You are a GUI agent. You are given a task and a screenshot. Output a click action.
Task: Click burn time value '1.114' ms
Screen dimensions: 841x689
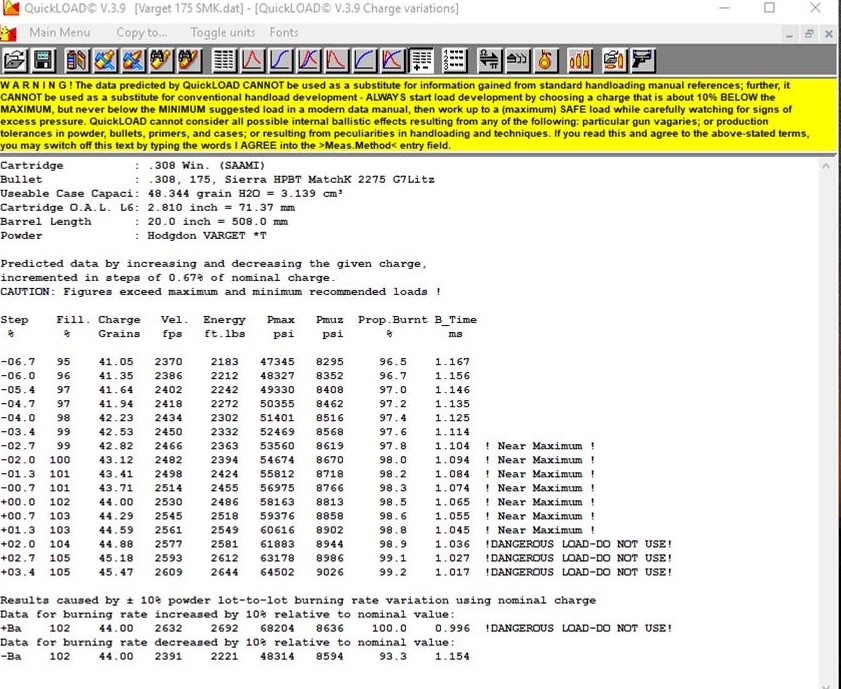pos(452,432)
